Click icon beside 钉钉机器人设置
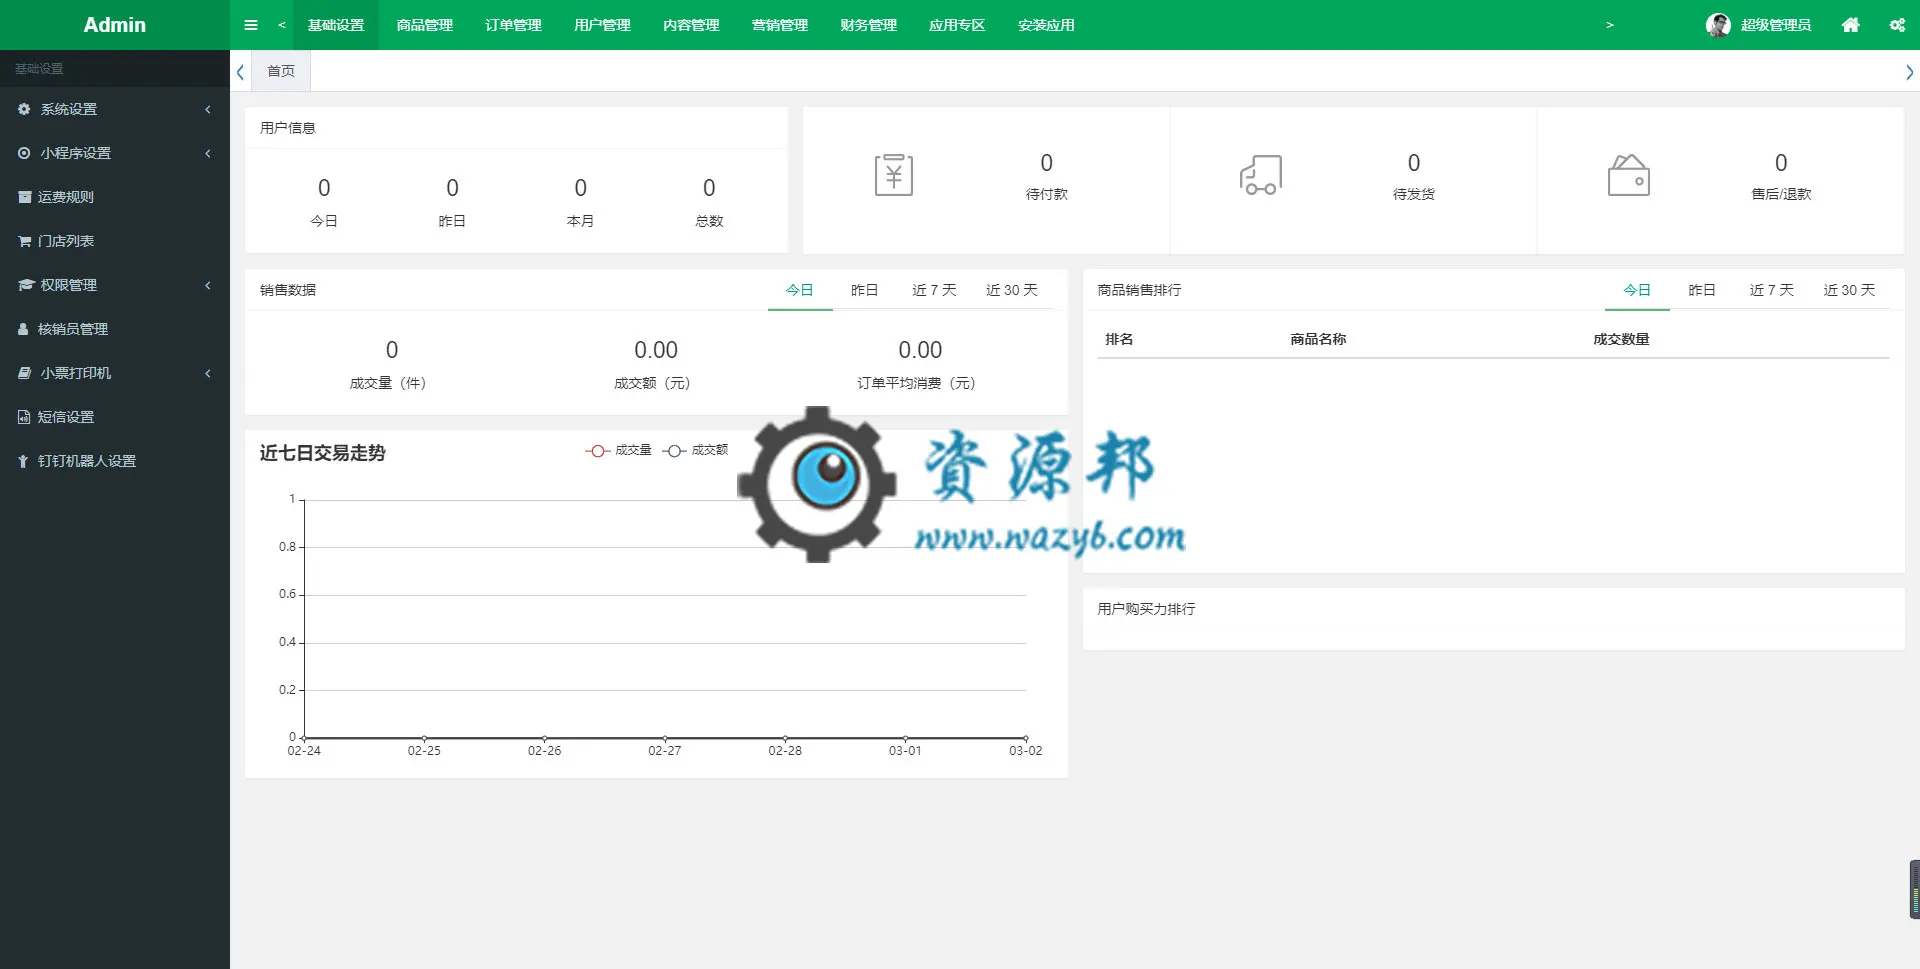Image resolution: width=1920 pixels, height=969 pixels. (x=23, y=461)
